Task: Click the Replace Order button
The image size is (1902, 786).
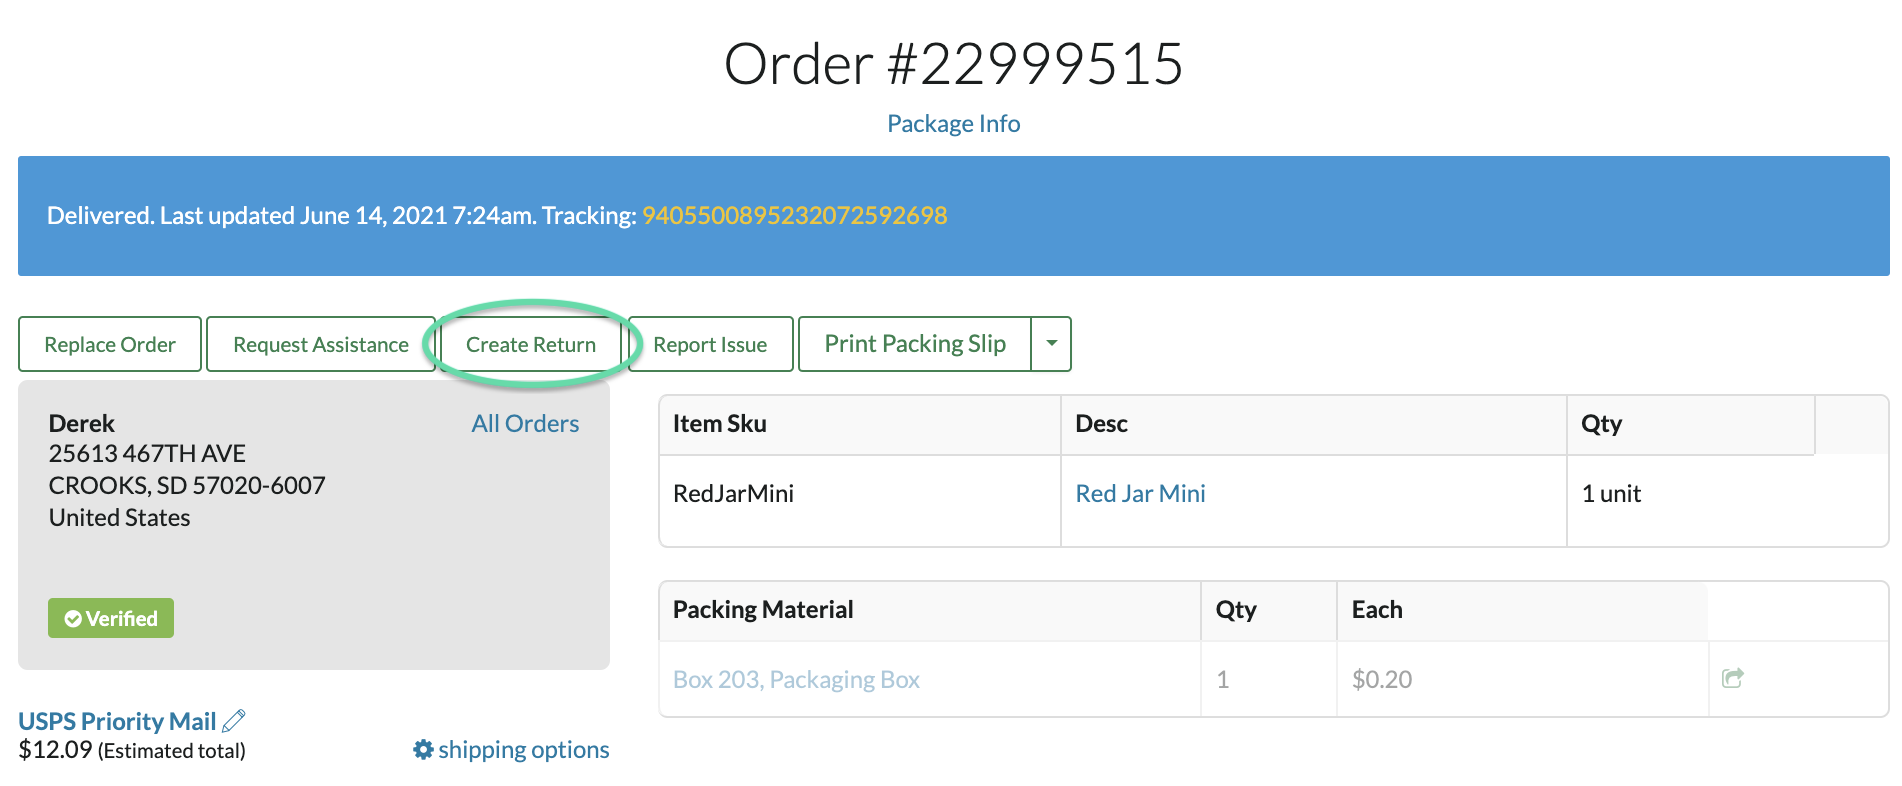Action: coord(110,344)
